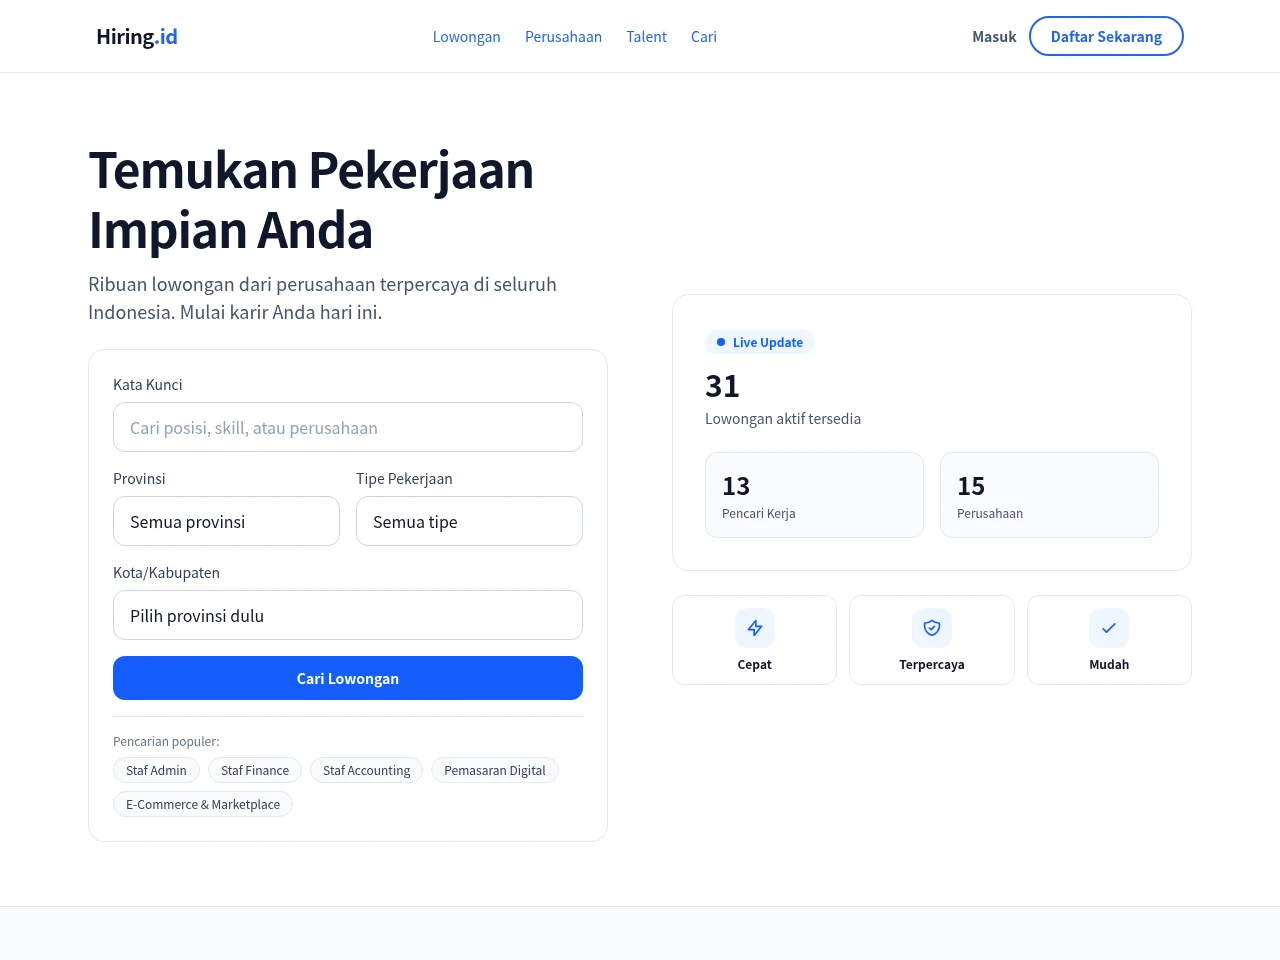Open the Tipe Pekerjaan dropdown
The width and height of the screenshot is (1280, 960).
click(x=469, y=521)
